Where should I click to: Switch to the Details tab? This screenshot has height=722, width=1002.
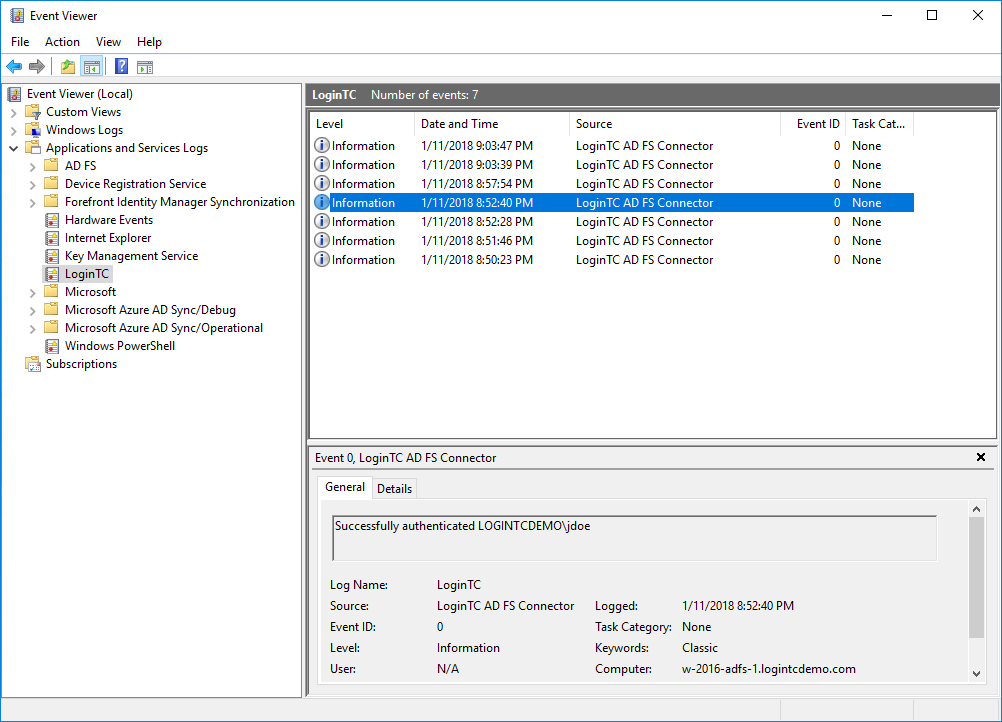click(x=394, y=489)
